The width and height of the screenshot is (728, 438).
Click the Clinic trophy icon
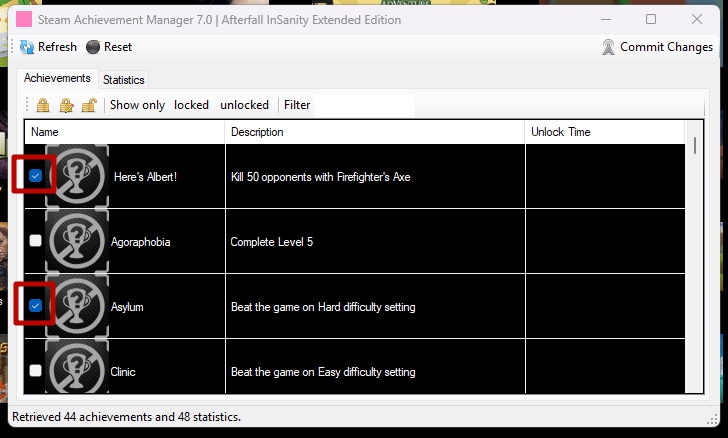pyautogui.click(x=77, y=367)
